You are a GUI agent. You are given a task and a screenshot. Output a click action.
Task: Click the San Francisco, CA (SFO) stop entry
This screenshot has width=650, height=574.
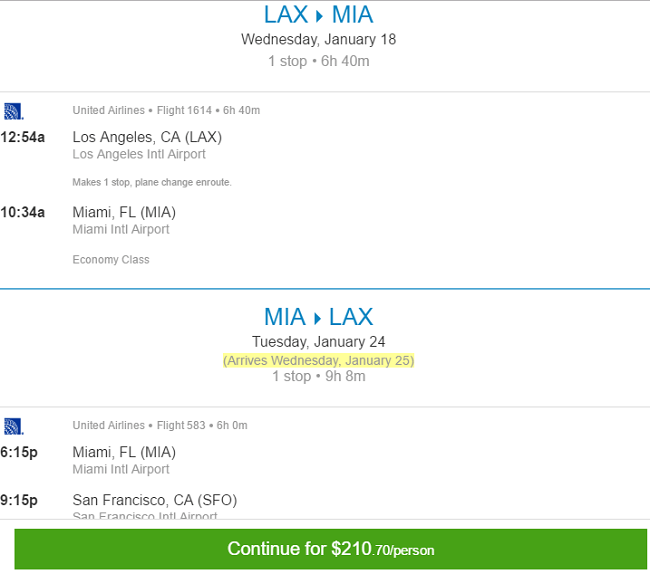coord(155,500)
